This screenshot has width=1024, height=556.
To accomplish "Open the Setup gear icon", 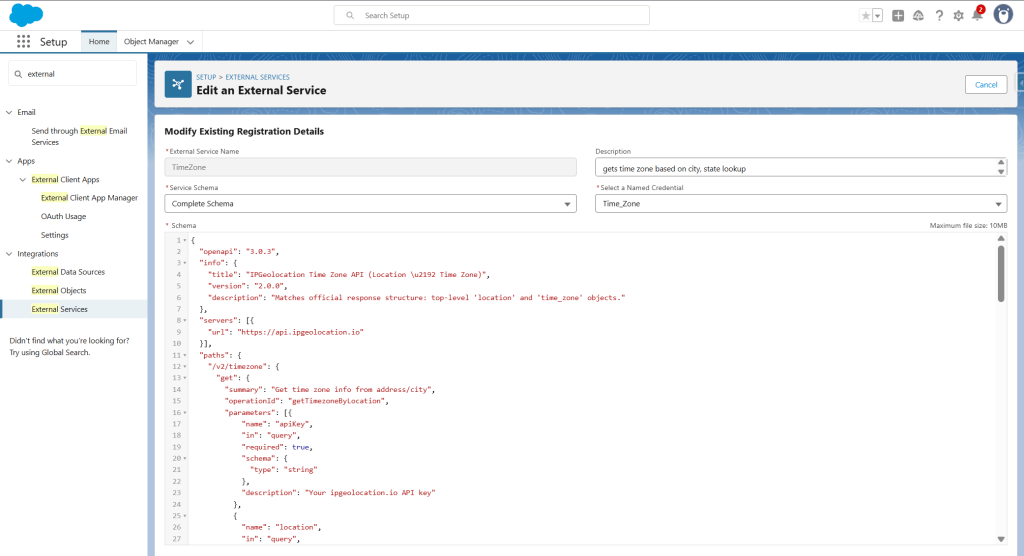I will (959, 16).
